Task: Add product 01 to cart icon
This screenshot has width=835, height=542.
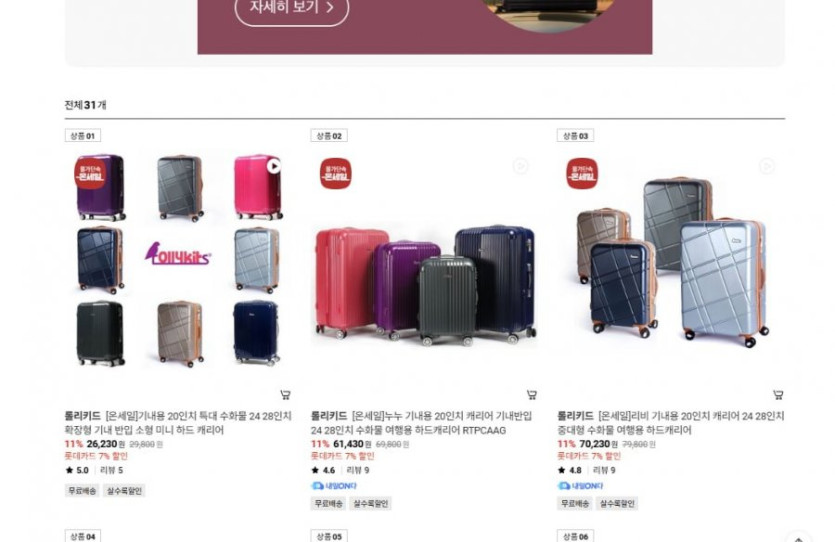Action: tap(285, 395)
